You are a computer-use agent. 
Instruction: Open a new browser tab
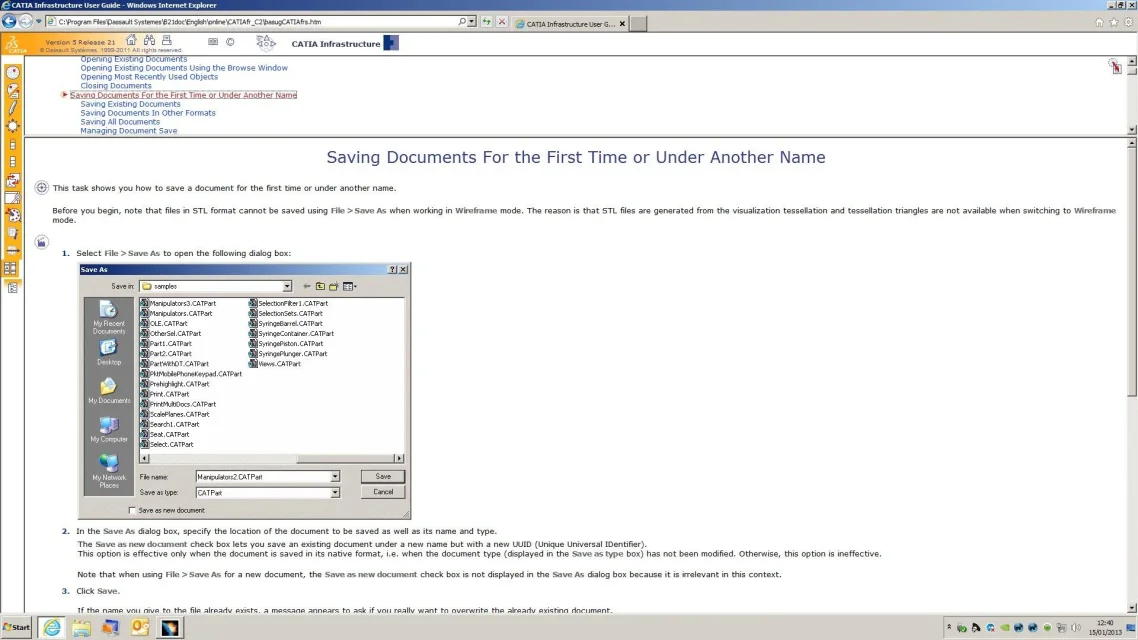[638, 24]
